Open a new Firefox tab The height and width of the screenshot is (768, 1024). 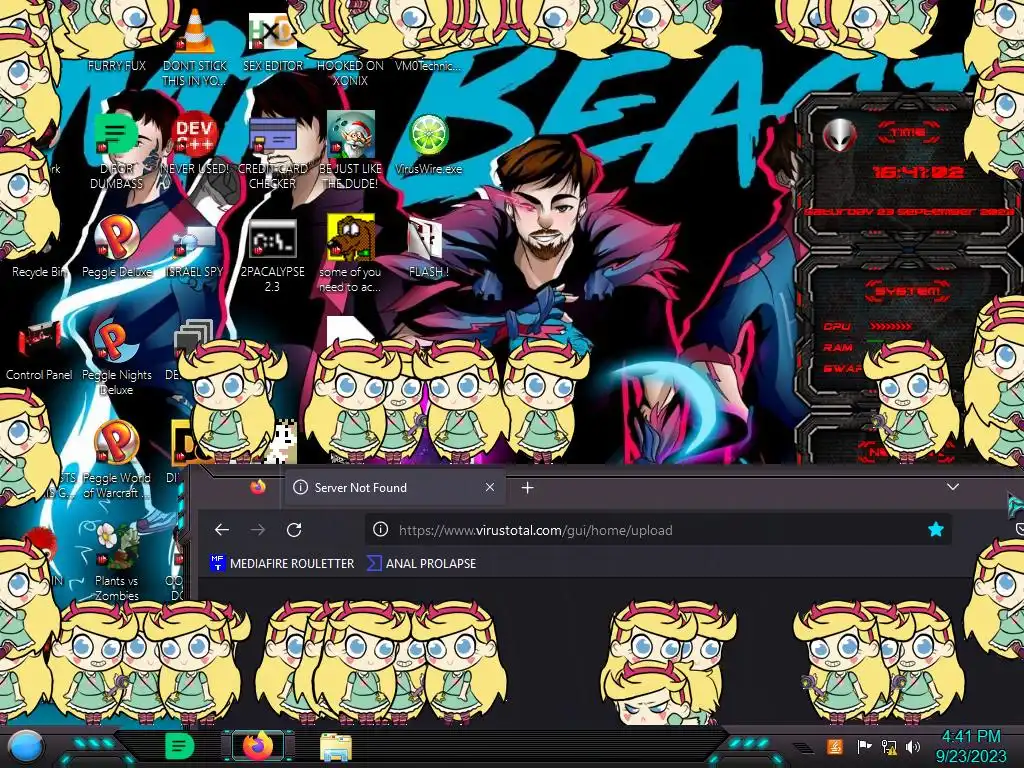[x=528, y=488]
